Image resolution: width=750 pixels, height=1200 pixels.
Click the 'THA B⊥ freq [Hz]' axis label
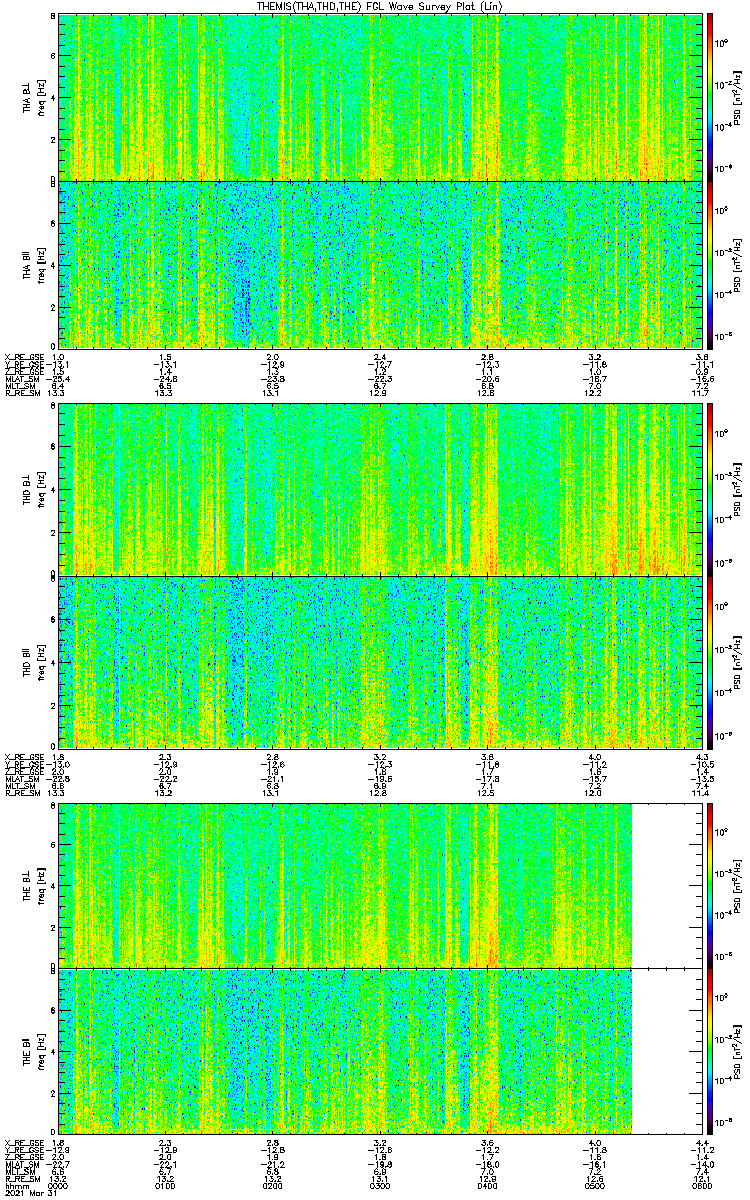33,97
